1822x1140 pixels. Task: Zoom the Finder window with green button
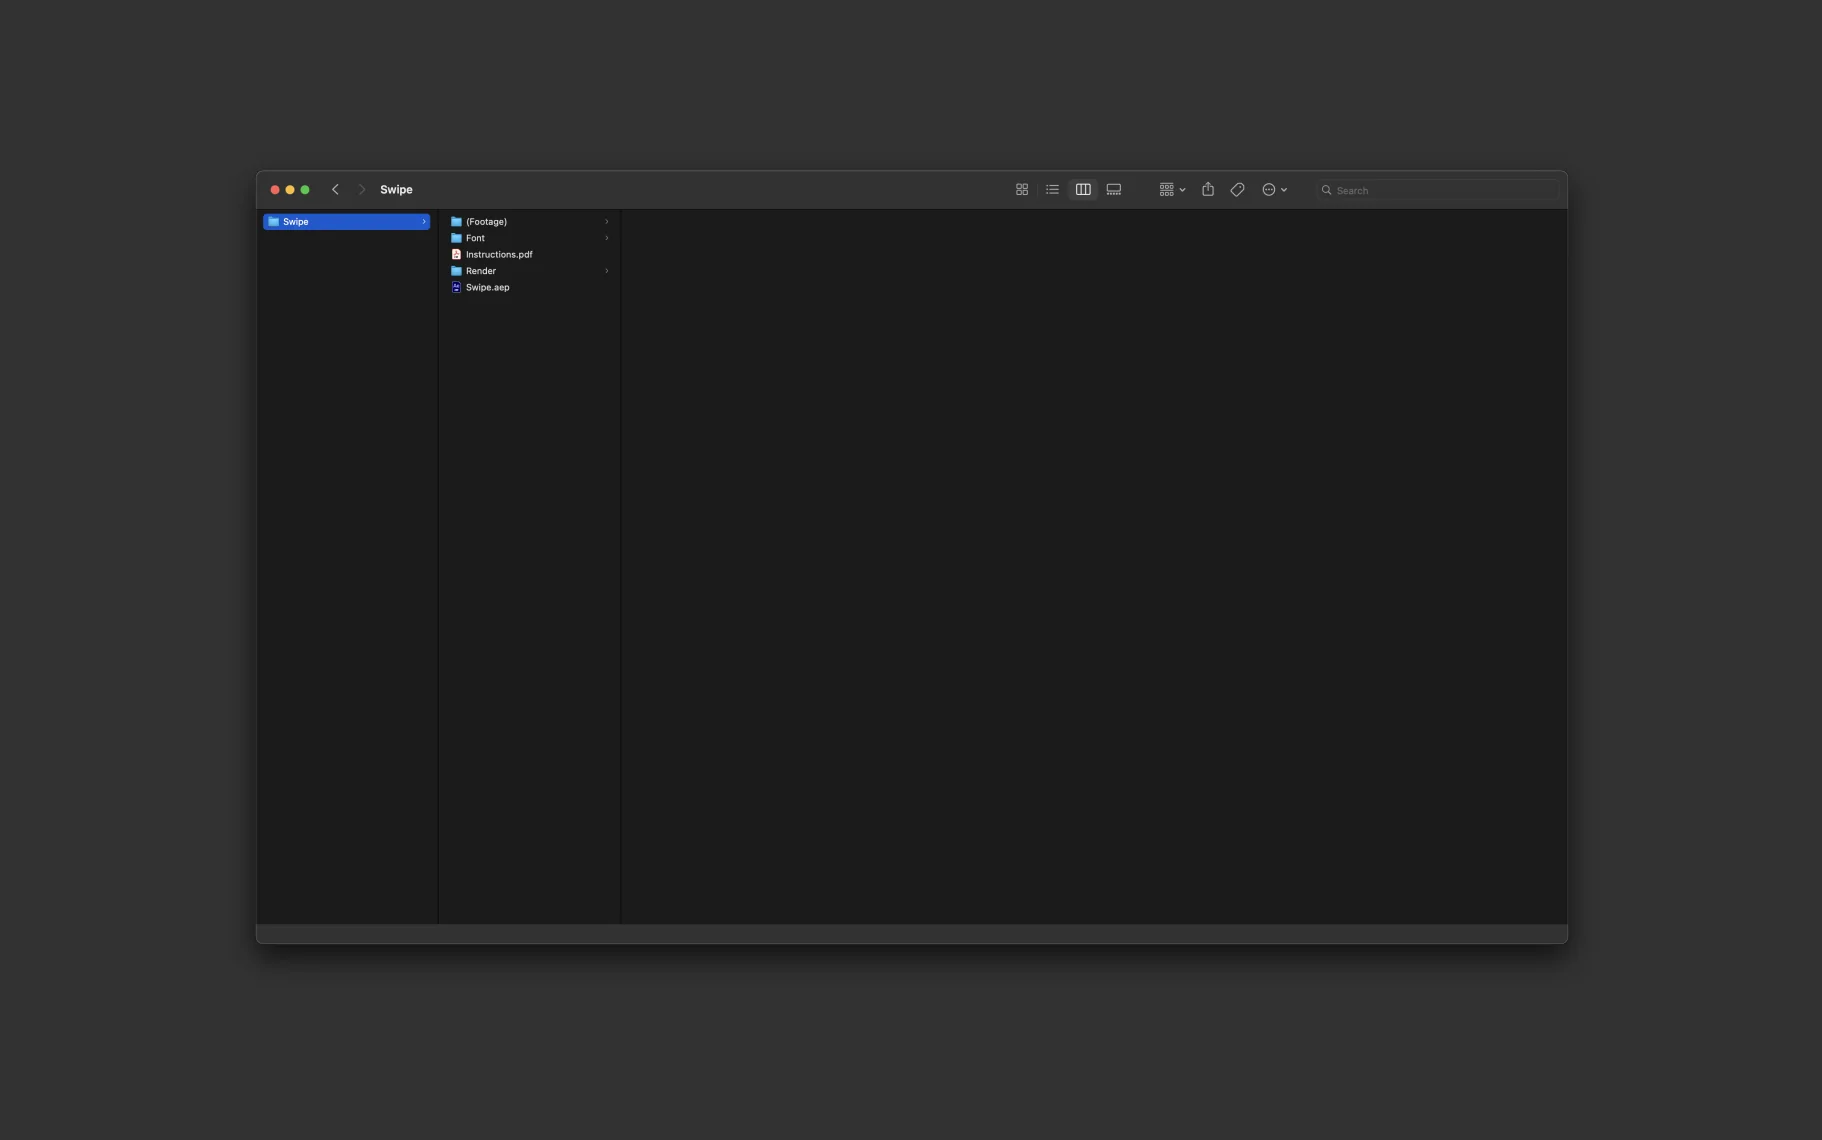(305, 190)
